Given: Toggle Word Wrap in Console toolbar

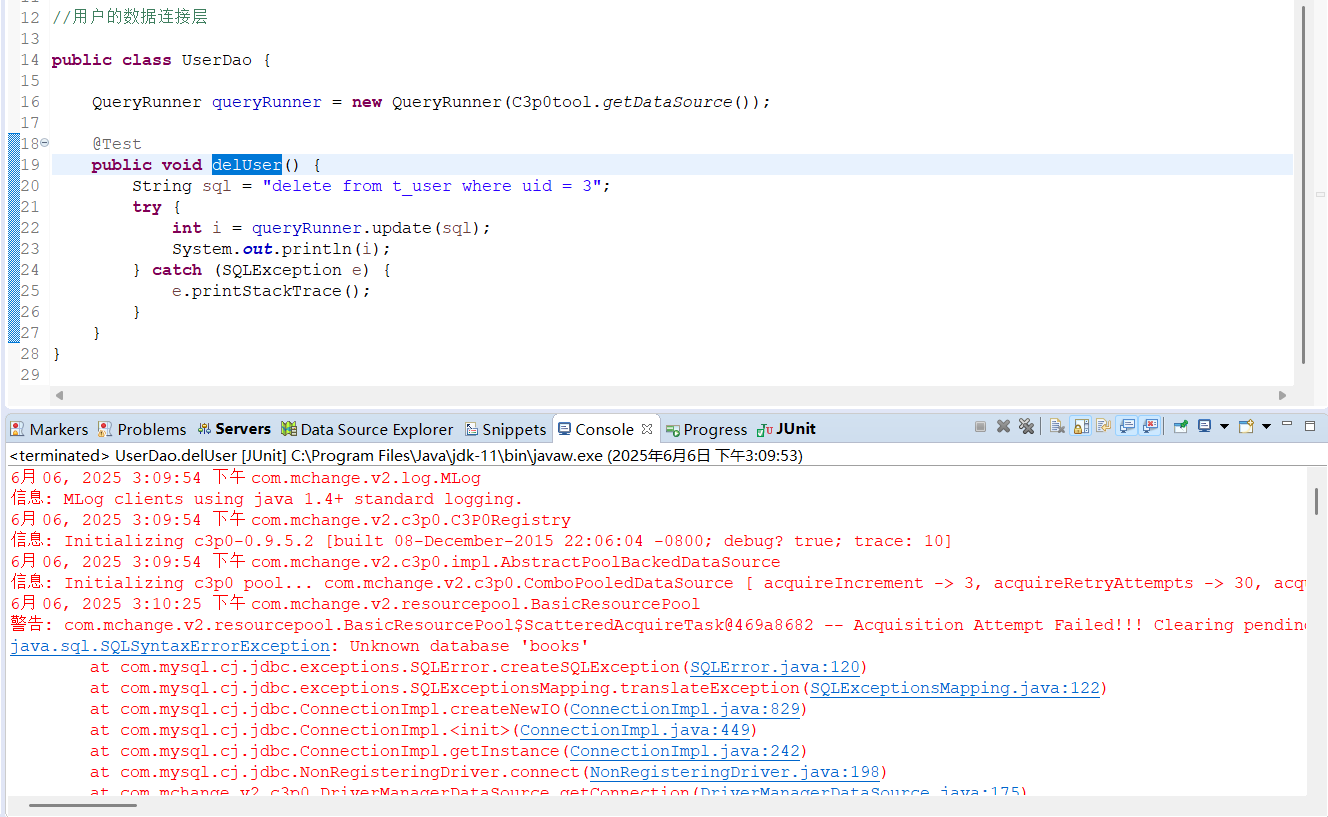Looking at the screenshot, I should [1104, 426].
